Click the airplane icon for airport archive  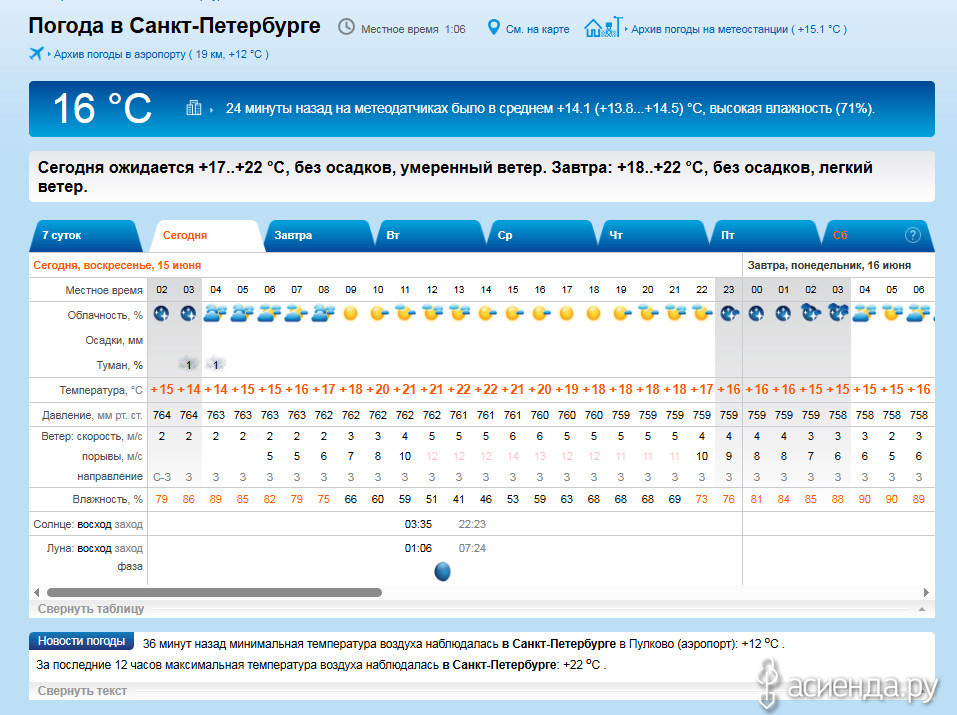pyautogui.click(x=37, y=53)
